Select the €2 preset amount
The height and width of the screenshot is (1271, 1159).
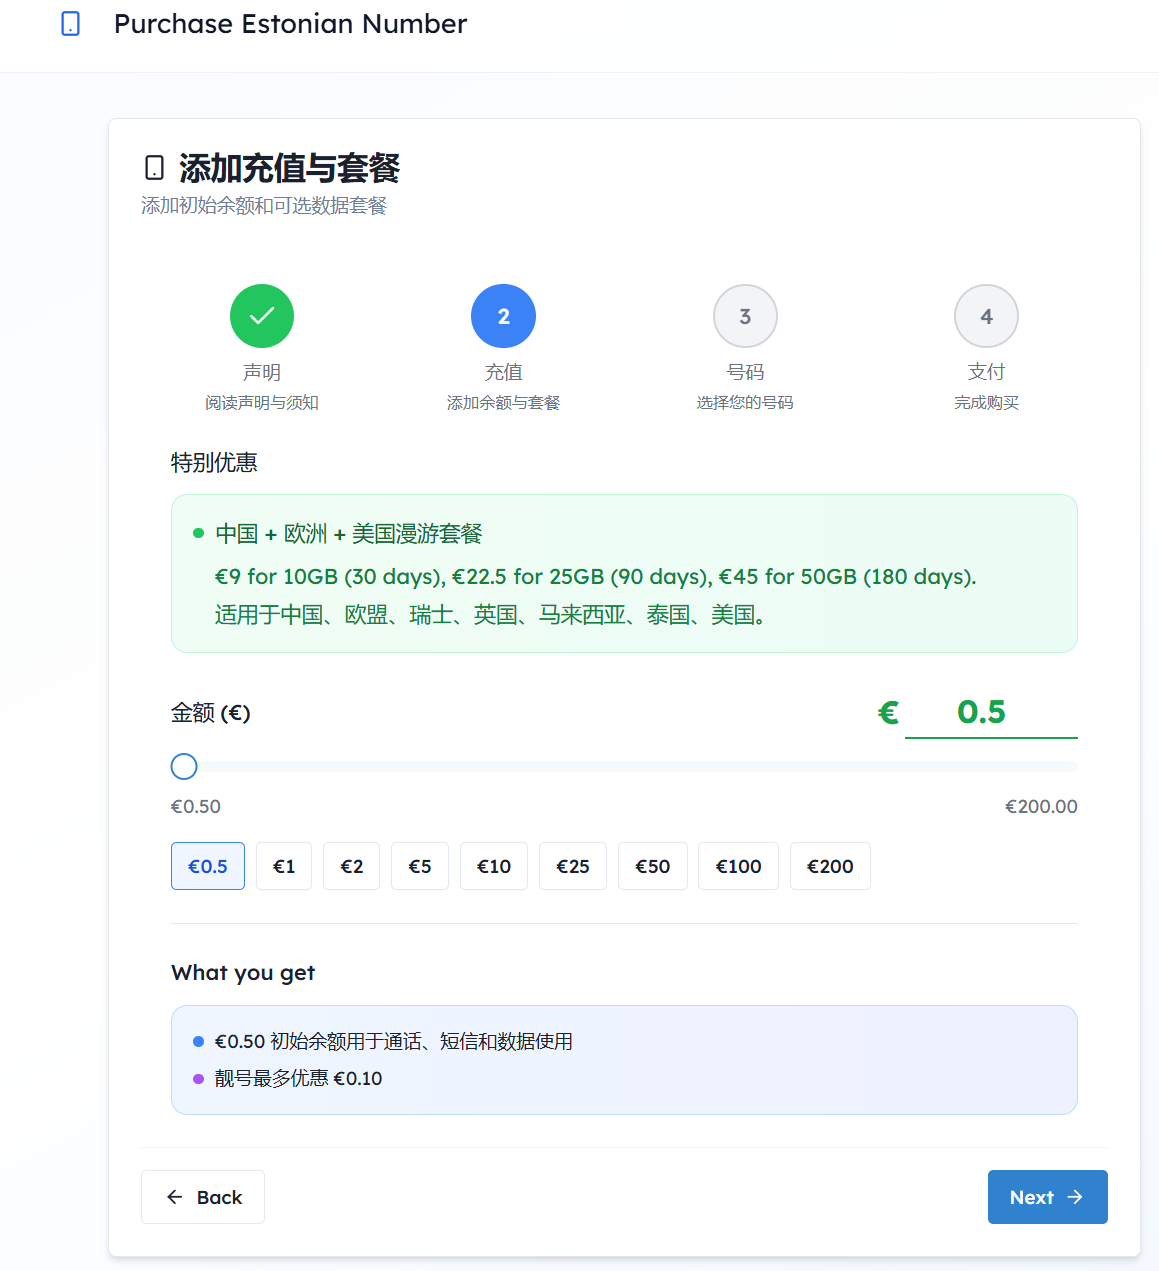click(352, 866)
